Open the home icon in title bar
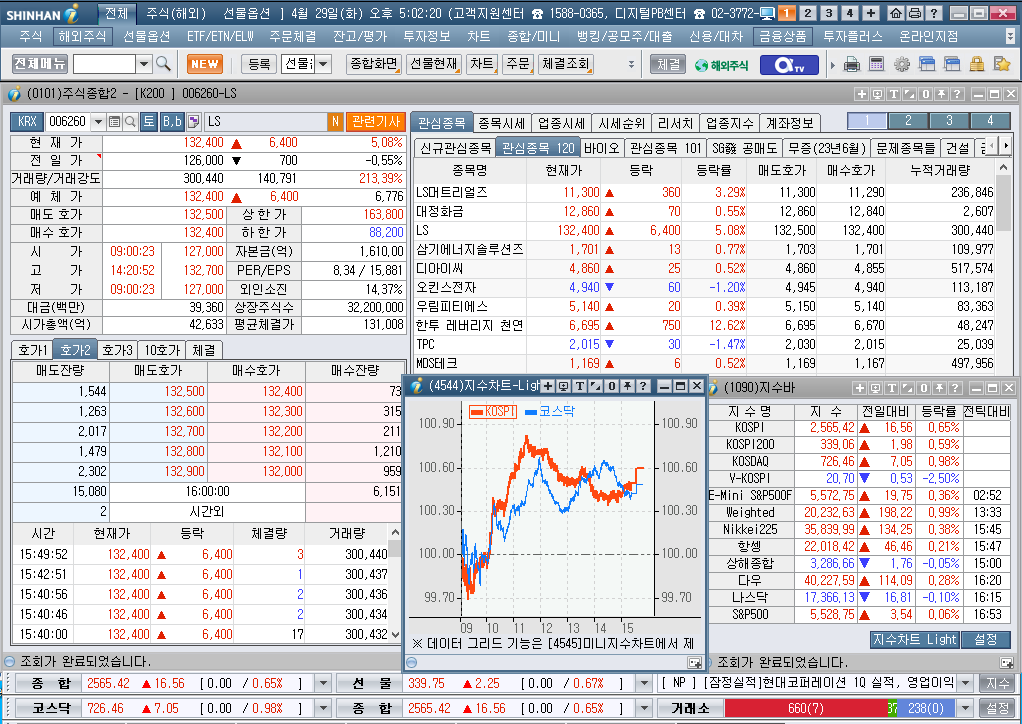 [896, 13]
